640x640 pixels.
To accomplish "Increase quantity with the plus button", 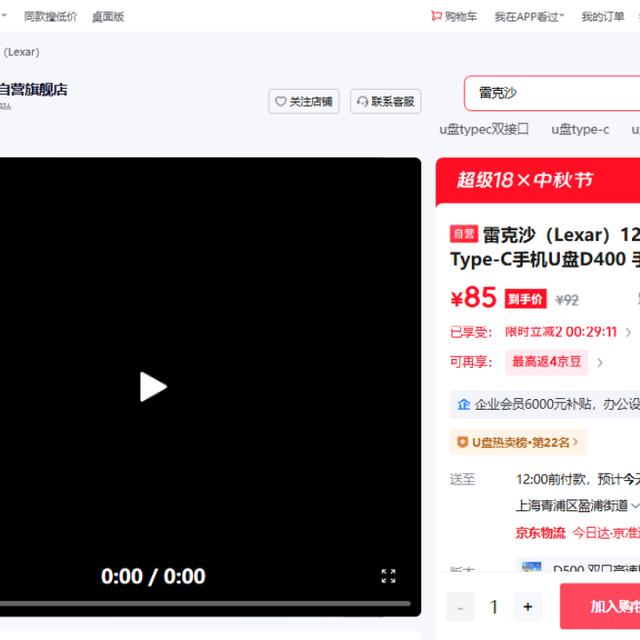I will [x=527, y=607].
